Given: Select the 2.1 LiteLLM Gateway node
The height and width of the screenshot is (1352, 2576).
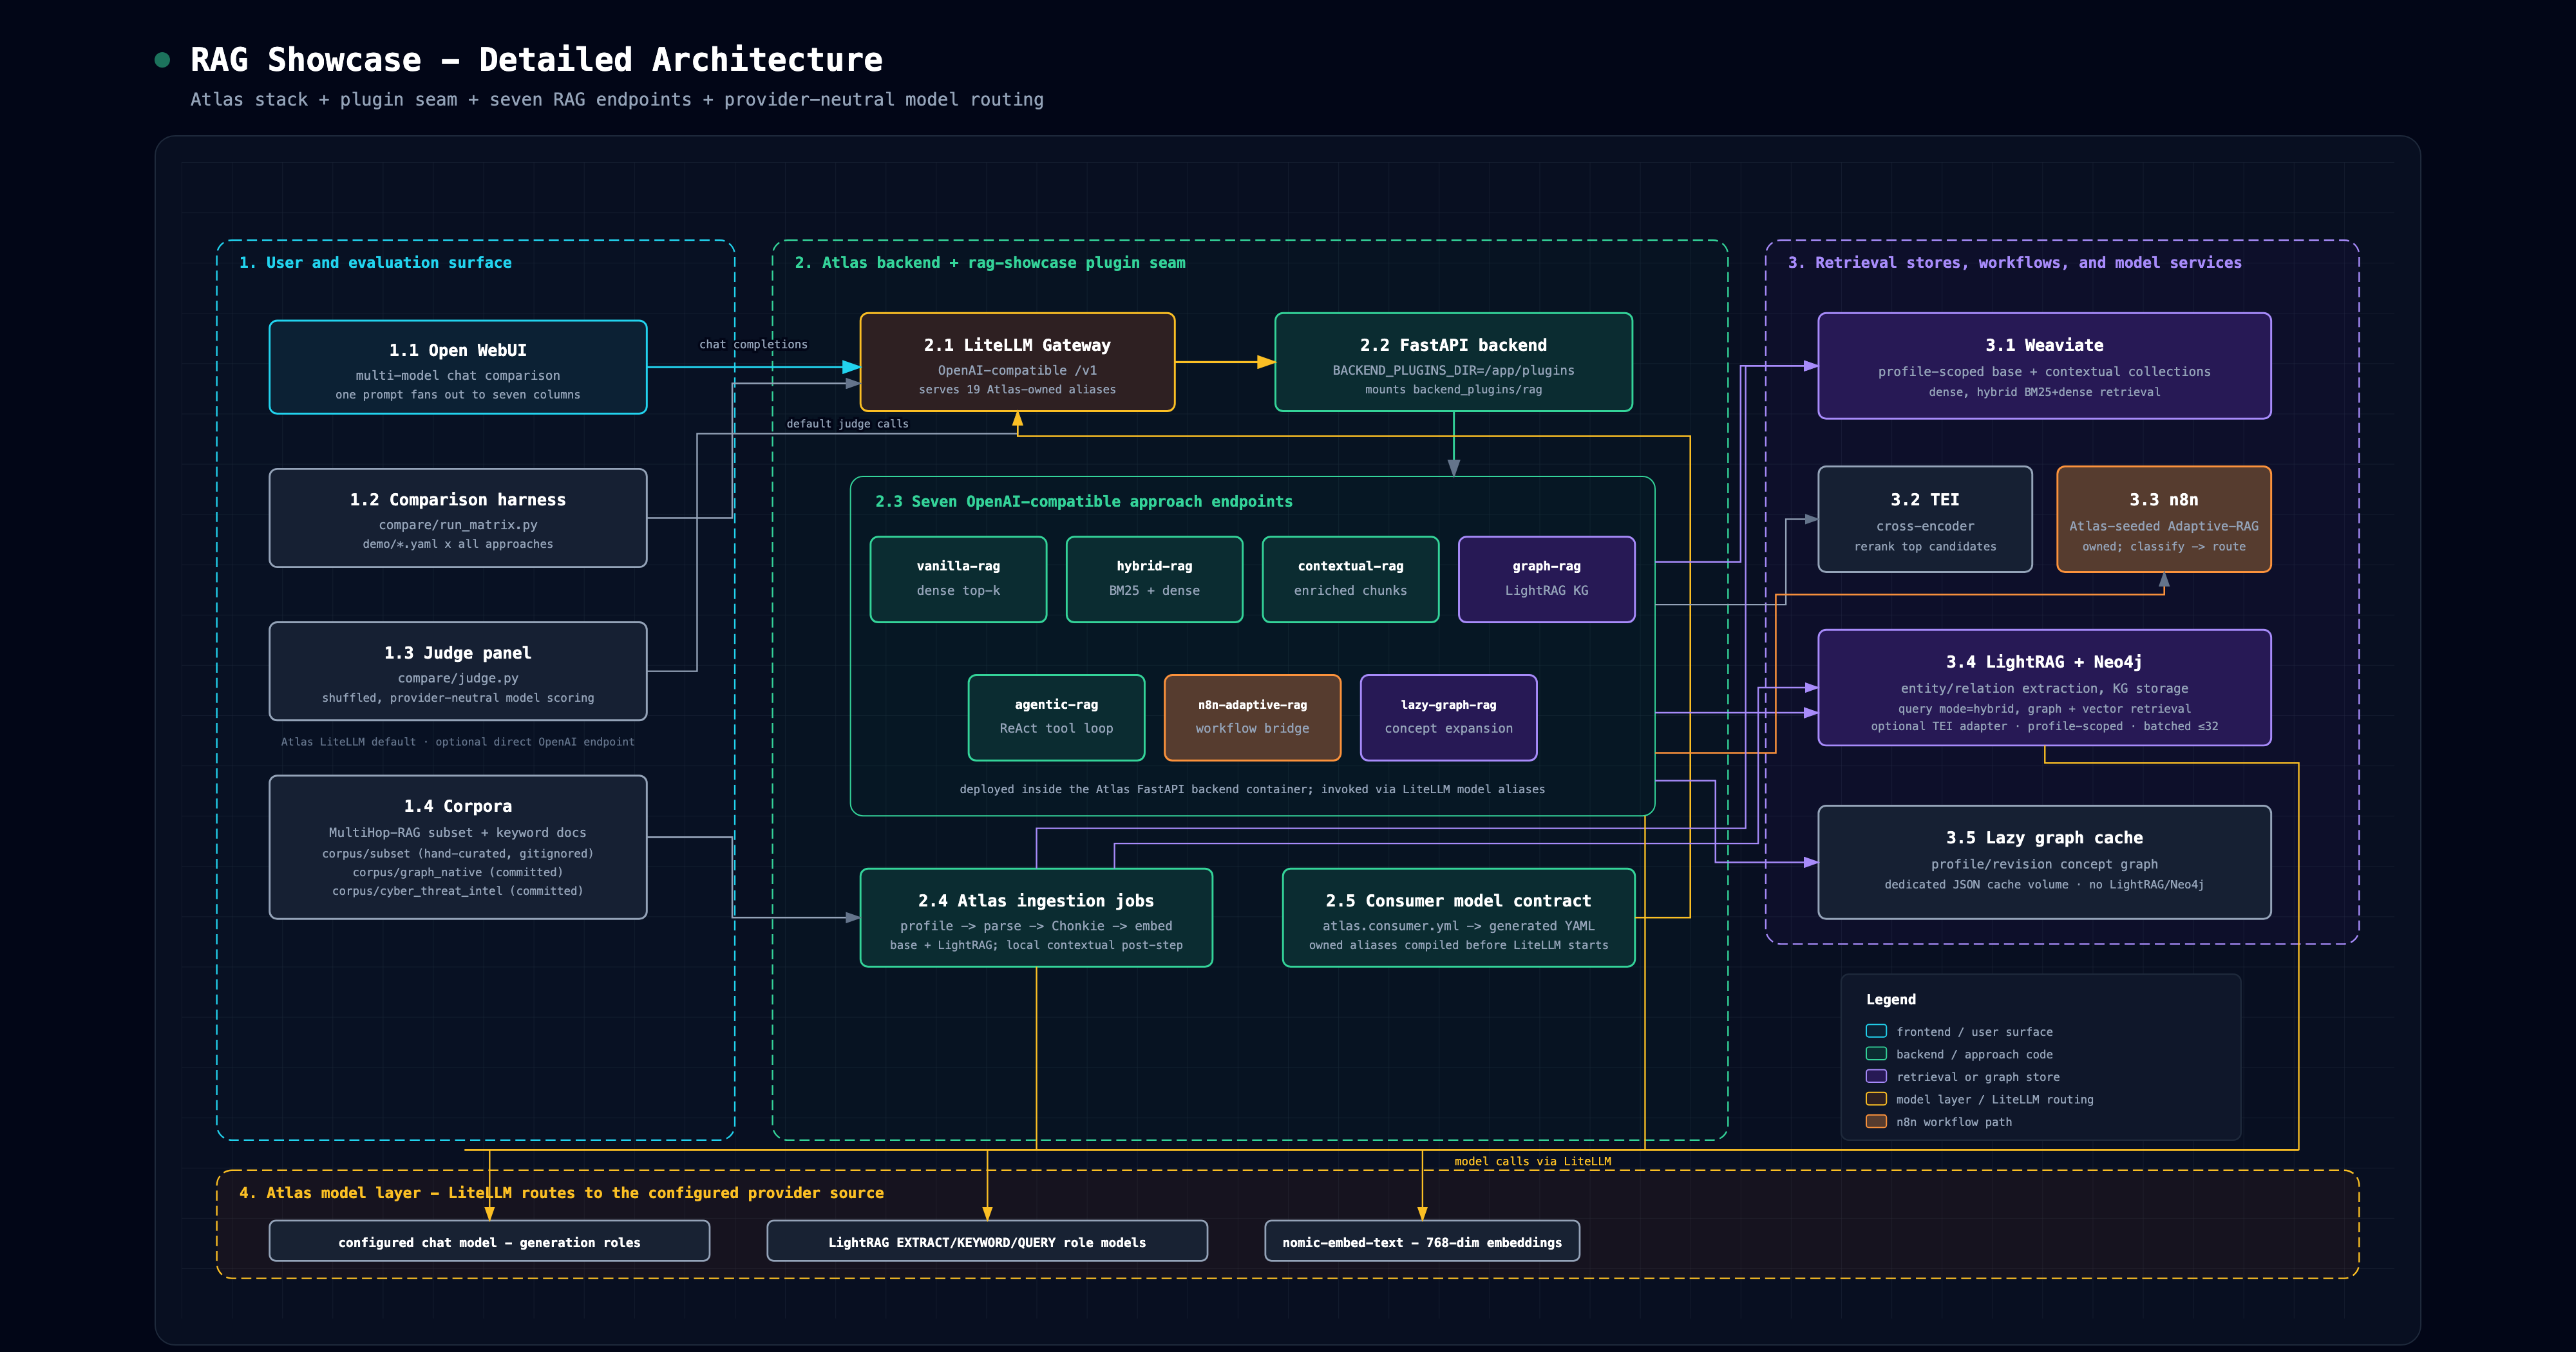Looking at the screenshot, I should coord(1017,362).
